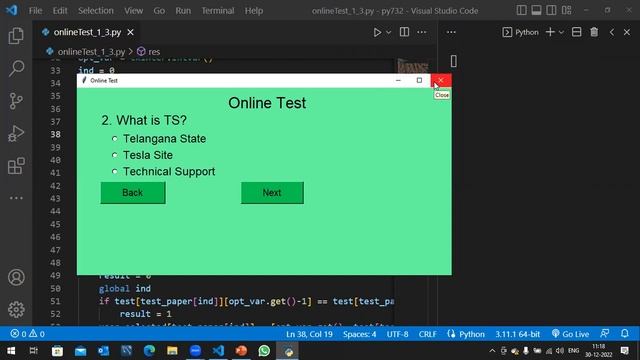The width and height of the screenshot is (640, 360).
Task: Open Customize Layout icon
Action: pyautogui.click(x=567, y=10)
